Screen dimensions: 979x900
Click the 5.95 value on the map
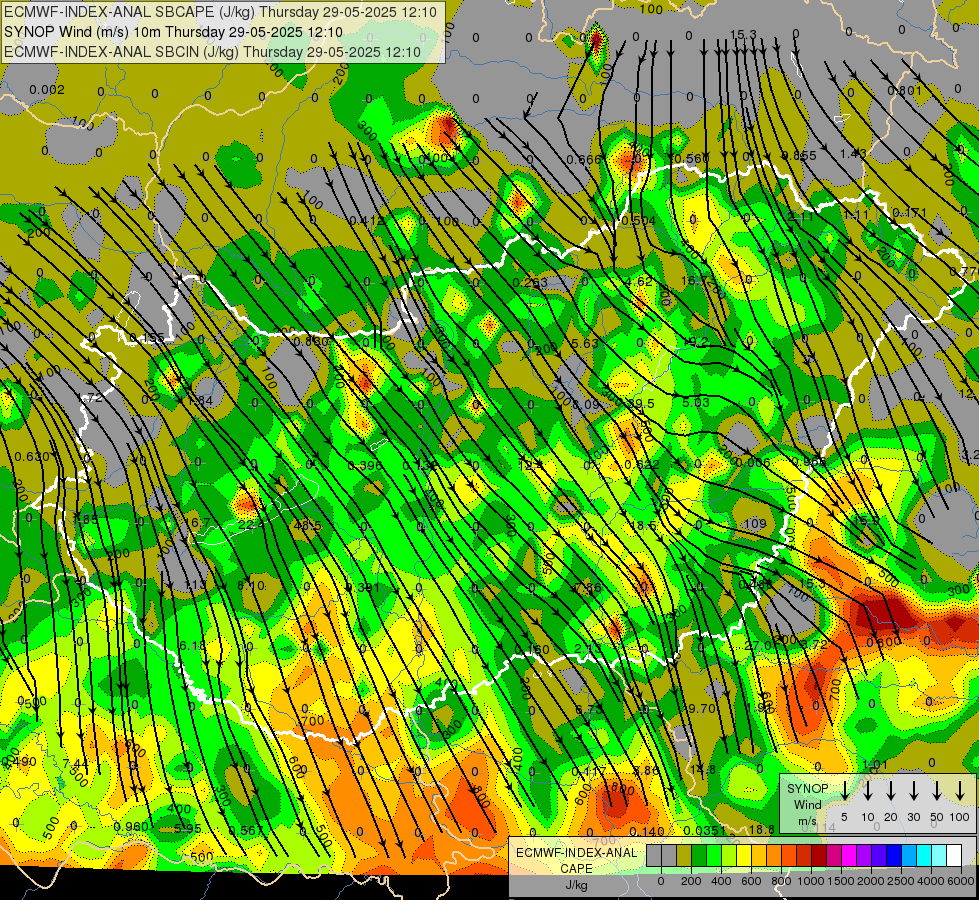click(188, 829)
